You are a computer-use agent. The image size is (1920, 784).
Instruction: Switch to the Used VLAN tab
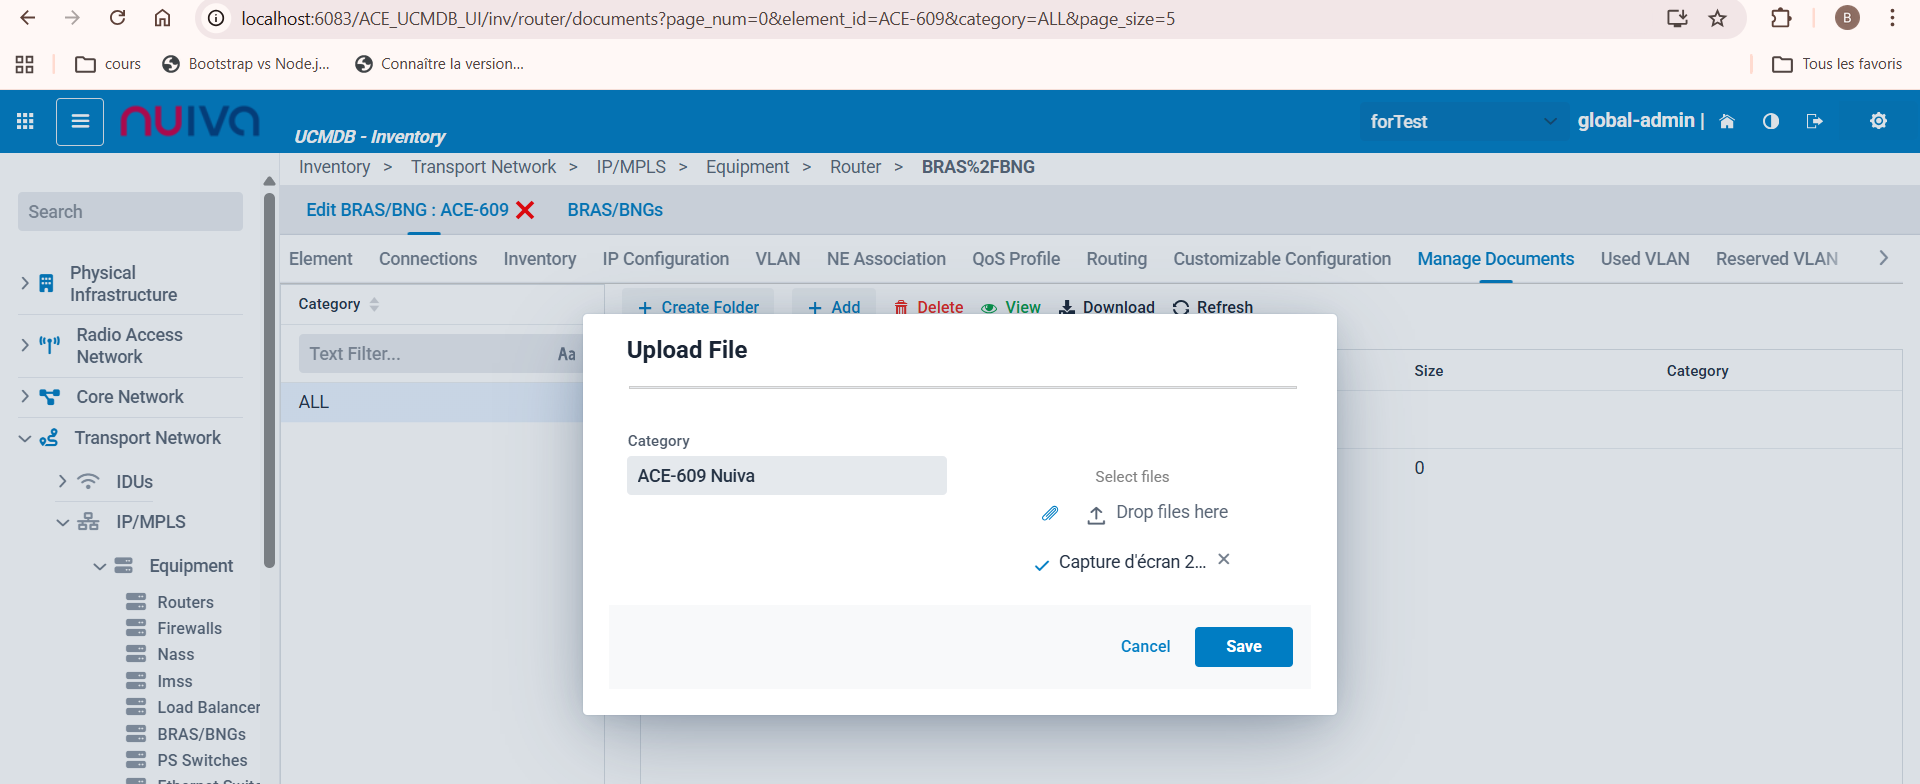click(x=1644, y=259)
